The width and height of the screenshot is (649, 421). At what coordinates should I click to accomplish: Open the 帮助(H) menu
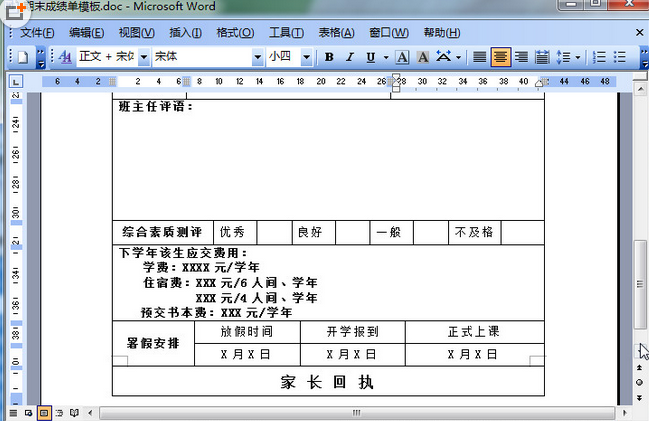point(442,33)
